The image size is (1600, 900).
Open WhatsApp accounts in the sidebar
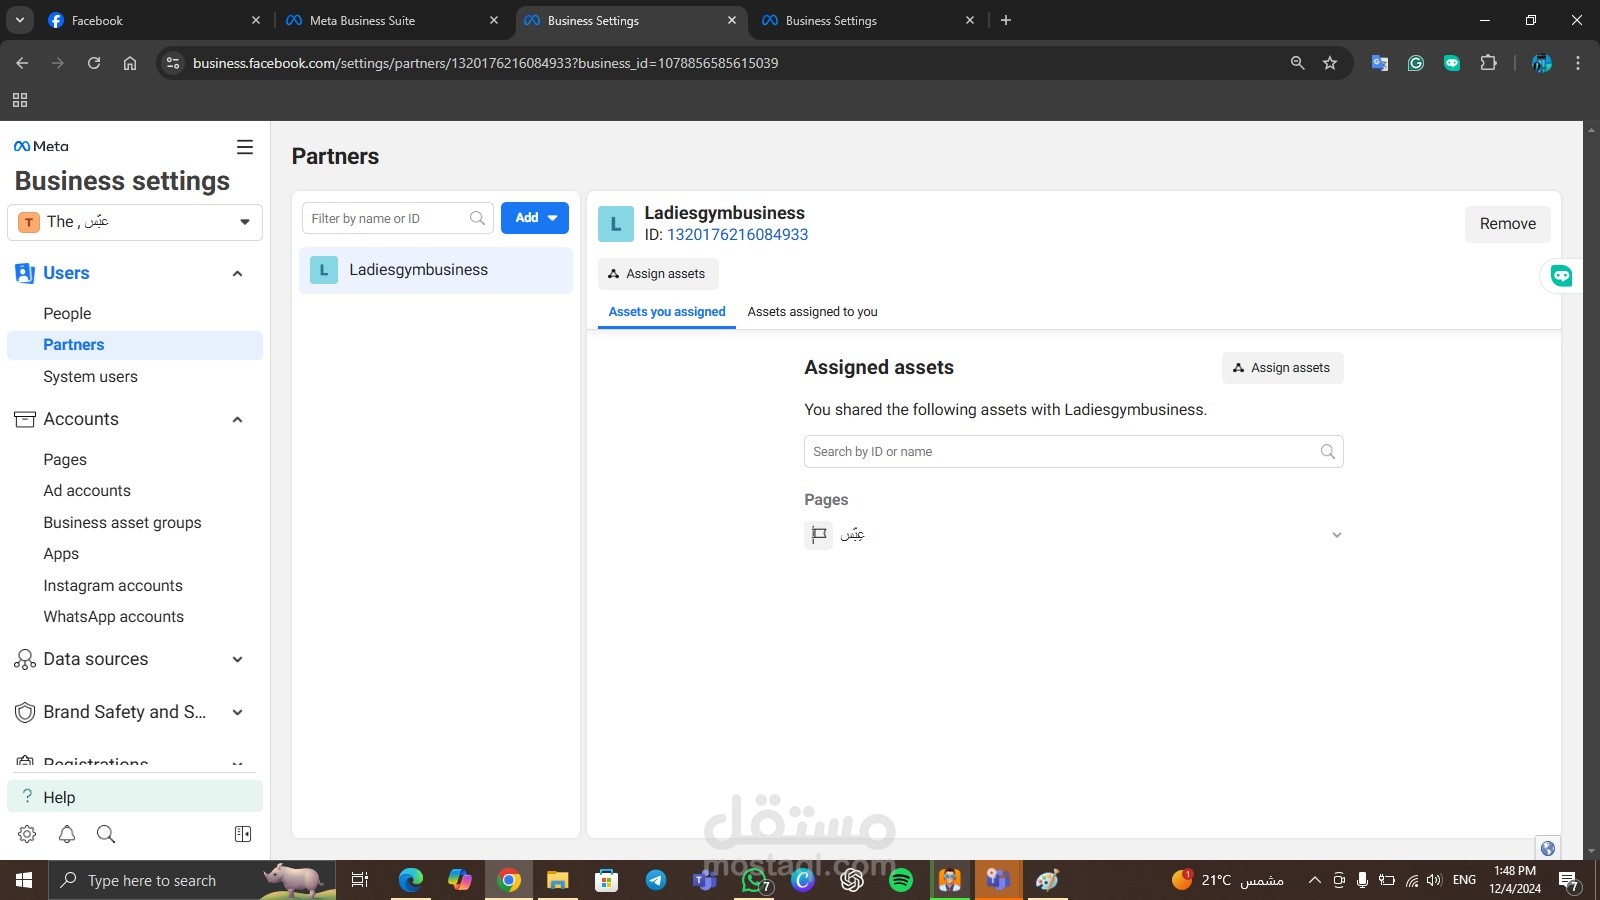click(x=113, y=617)
